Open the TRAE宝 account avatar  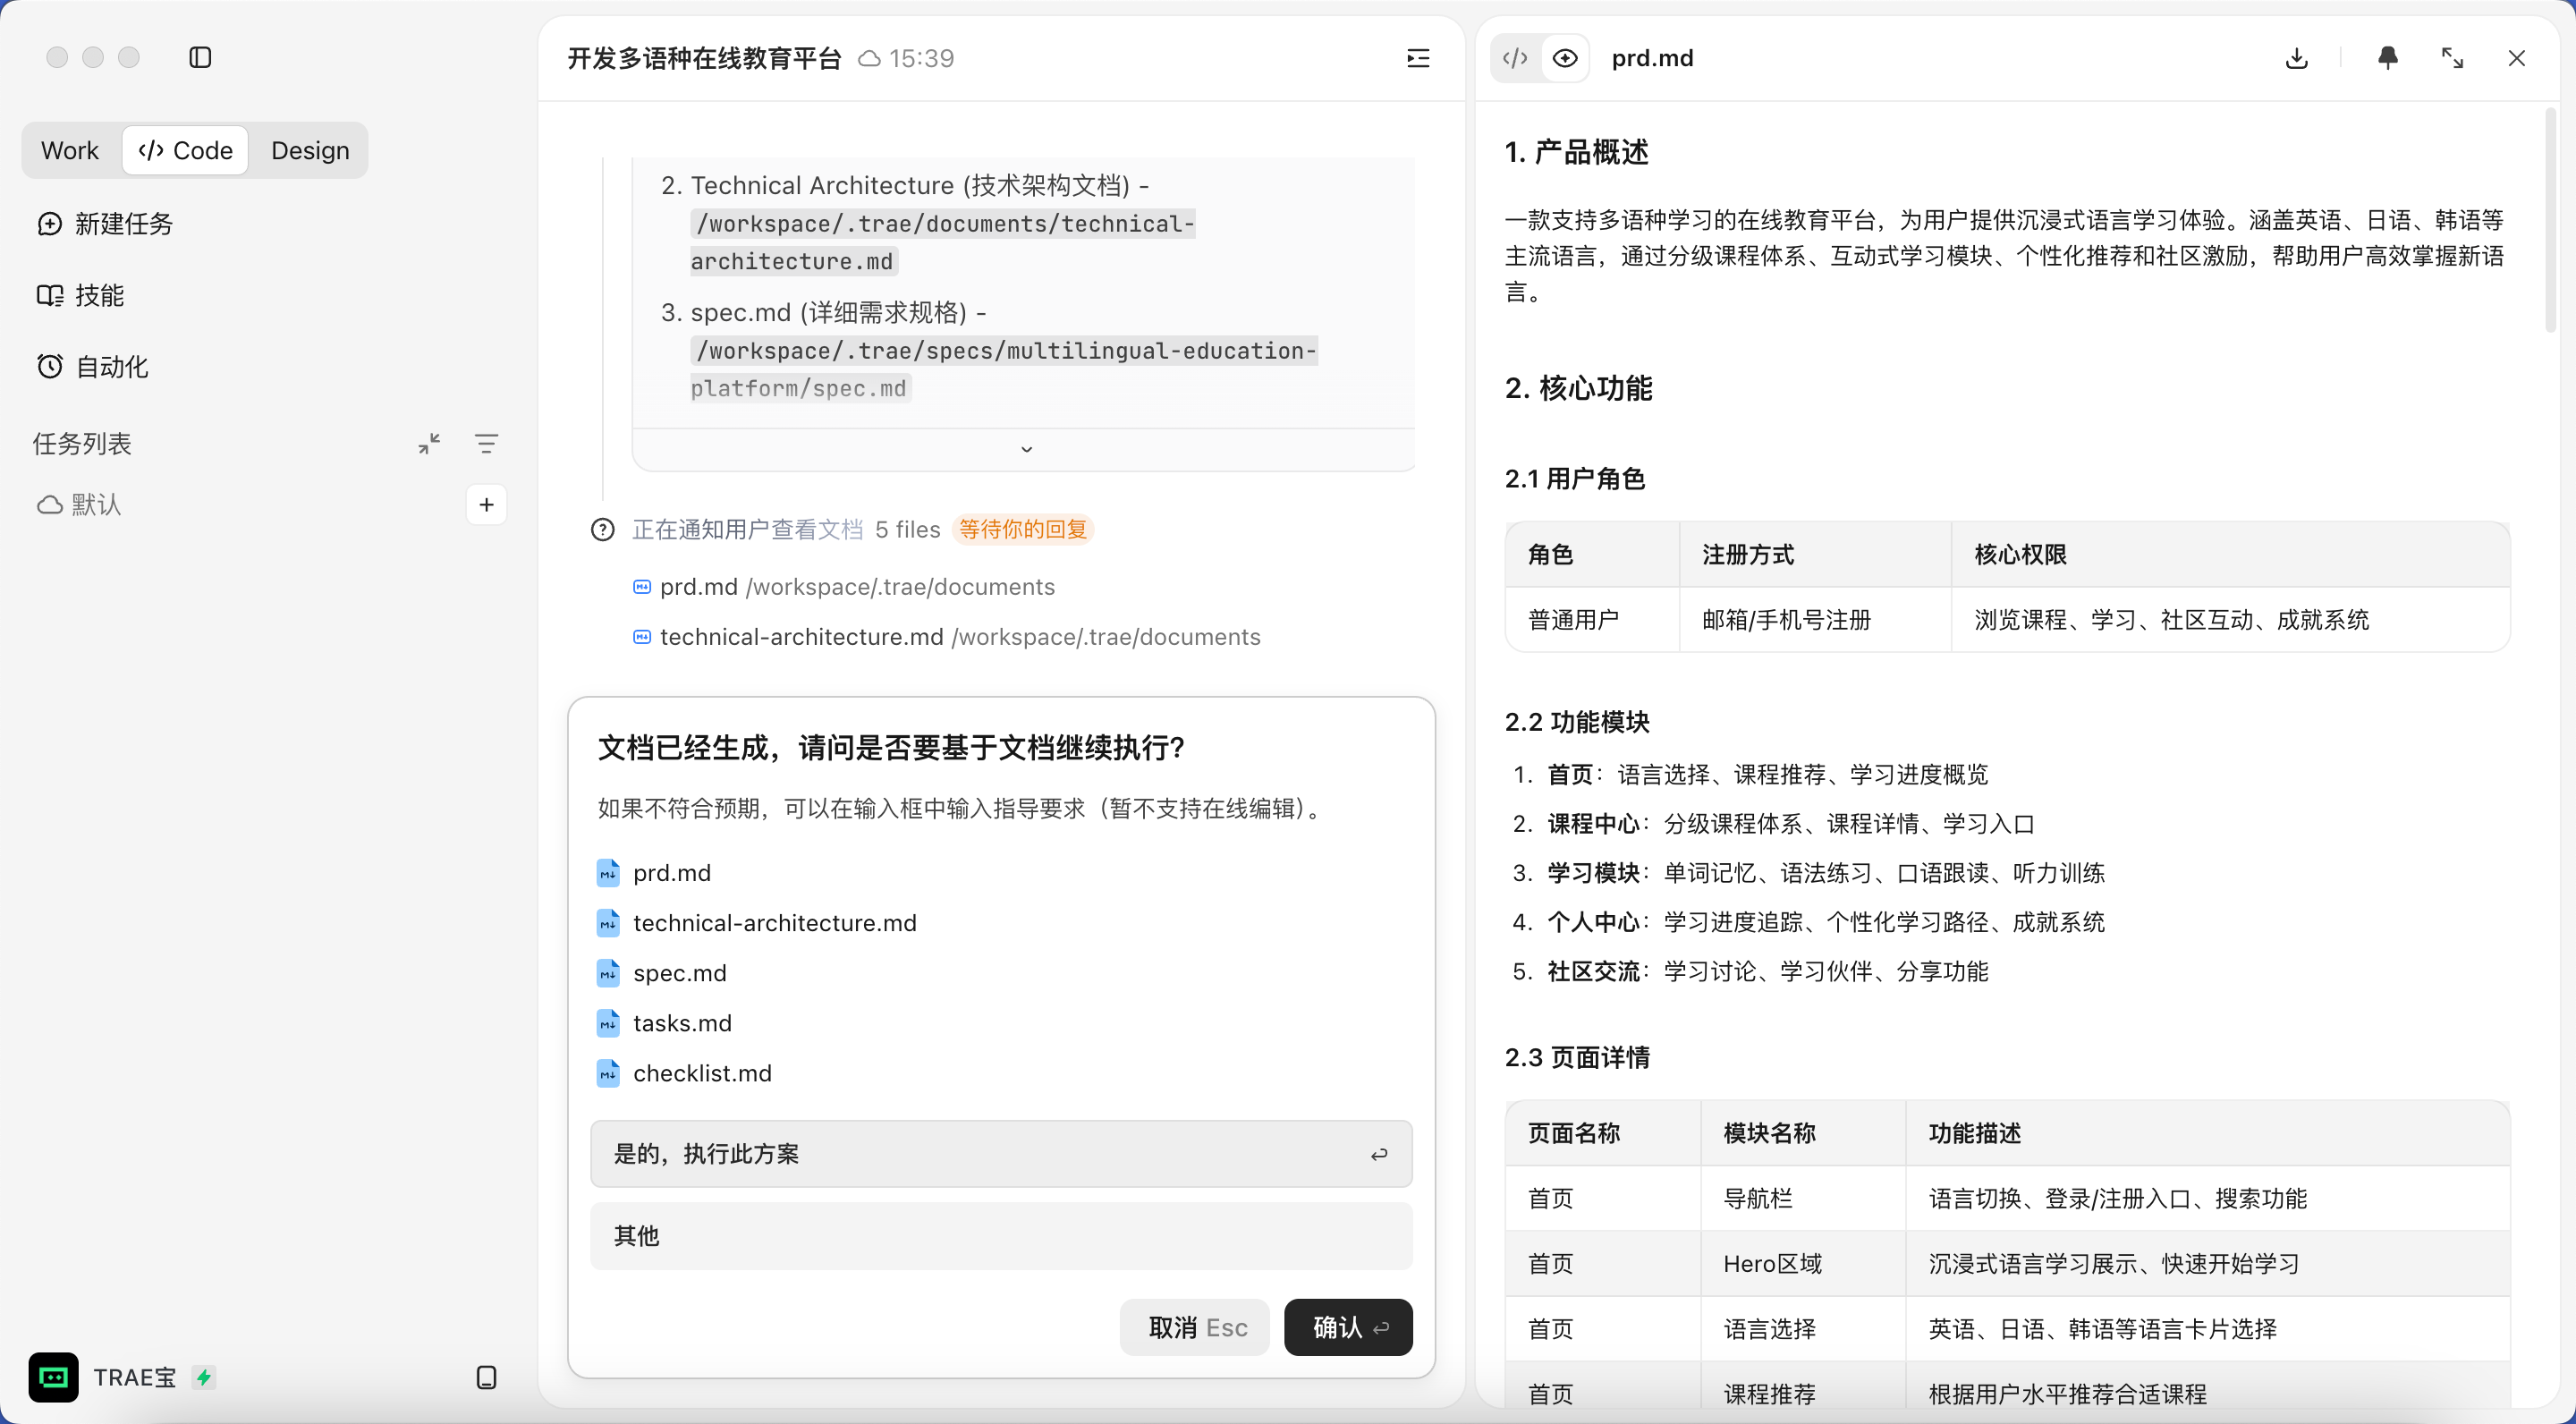pyautogui.click(x=53, y=1377)
